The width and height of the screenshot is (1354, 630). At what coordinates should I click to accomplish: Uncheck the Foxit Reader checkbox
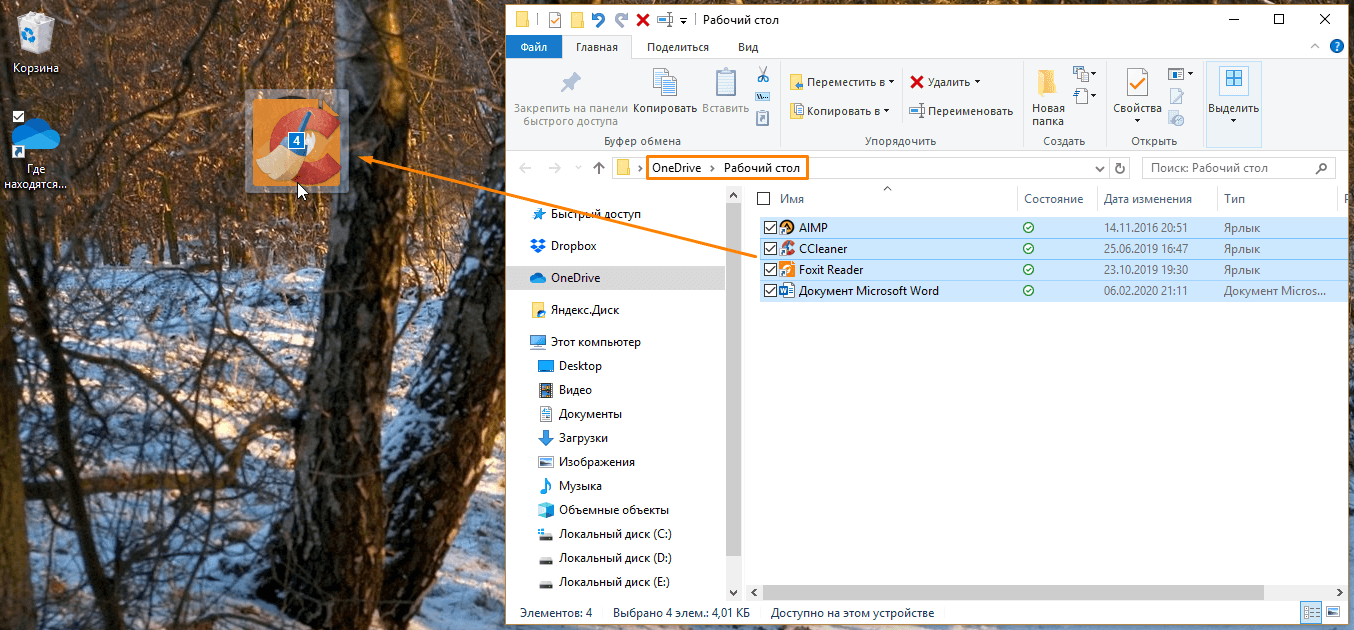point(770,270)
